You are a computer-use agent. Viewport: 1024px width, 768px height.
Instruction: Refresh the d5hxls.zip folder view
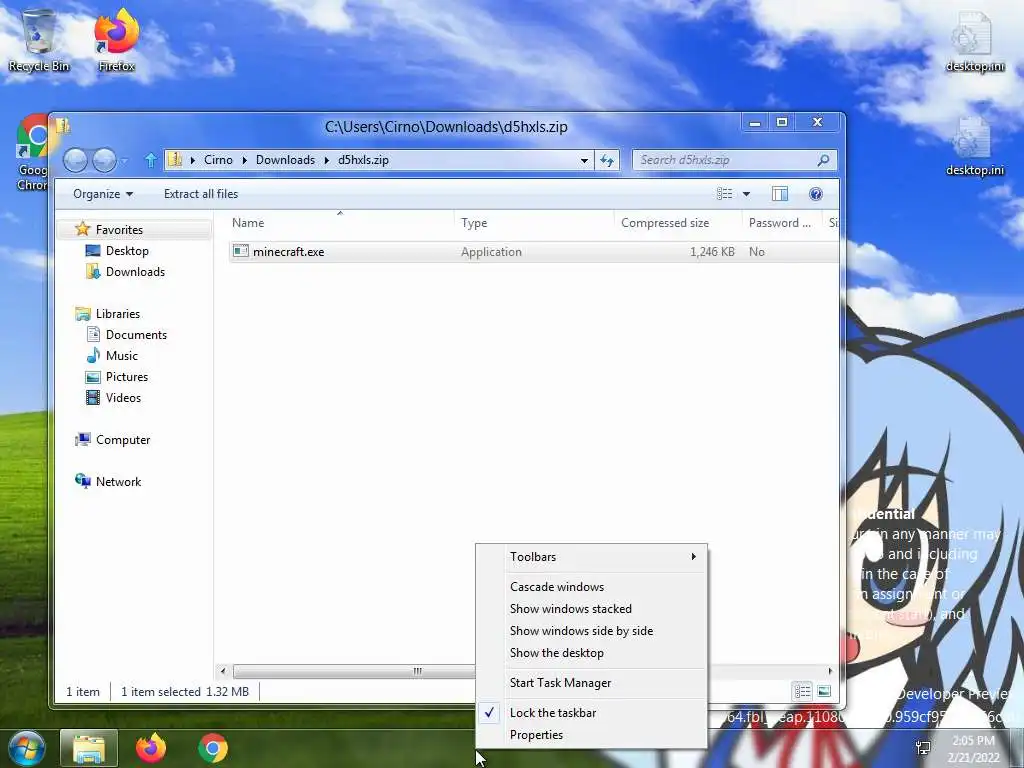coord(607,160)
